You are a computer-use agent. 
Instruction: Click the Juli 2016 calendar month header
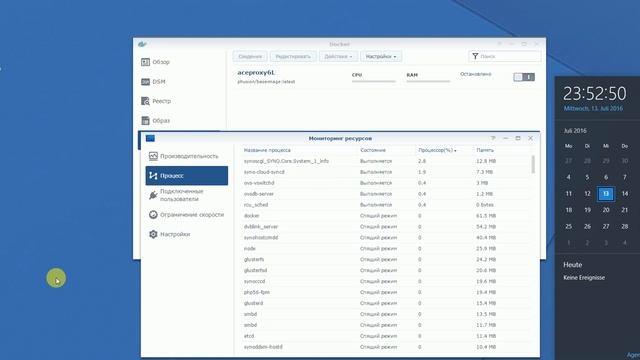(x=575, y=131)
